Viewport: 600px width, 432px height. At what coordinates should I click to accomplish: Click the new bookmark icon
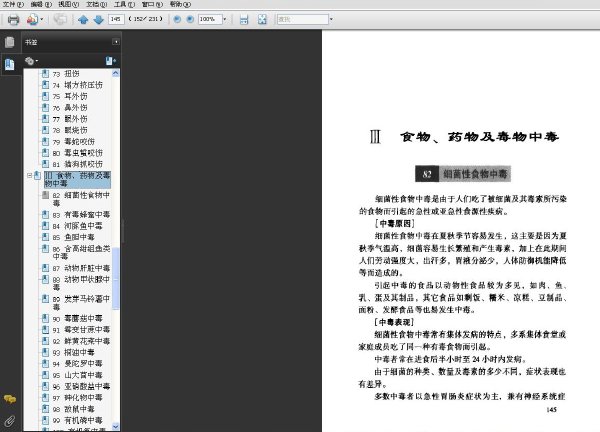pos(111,60)
